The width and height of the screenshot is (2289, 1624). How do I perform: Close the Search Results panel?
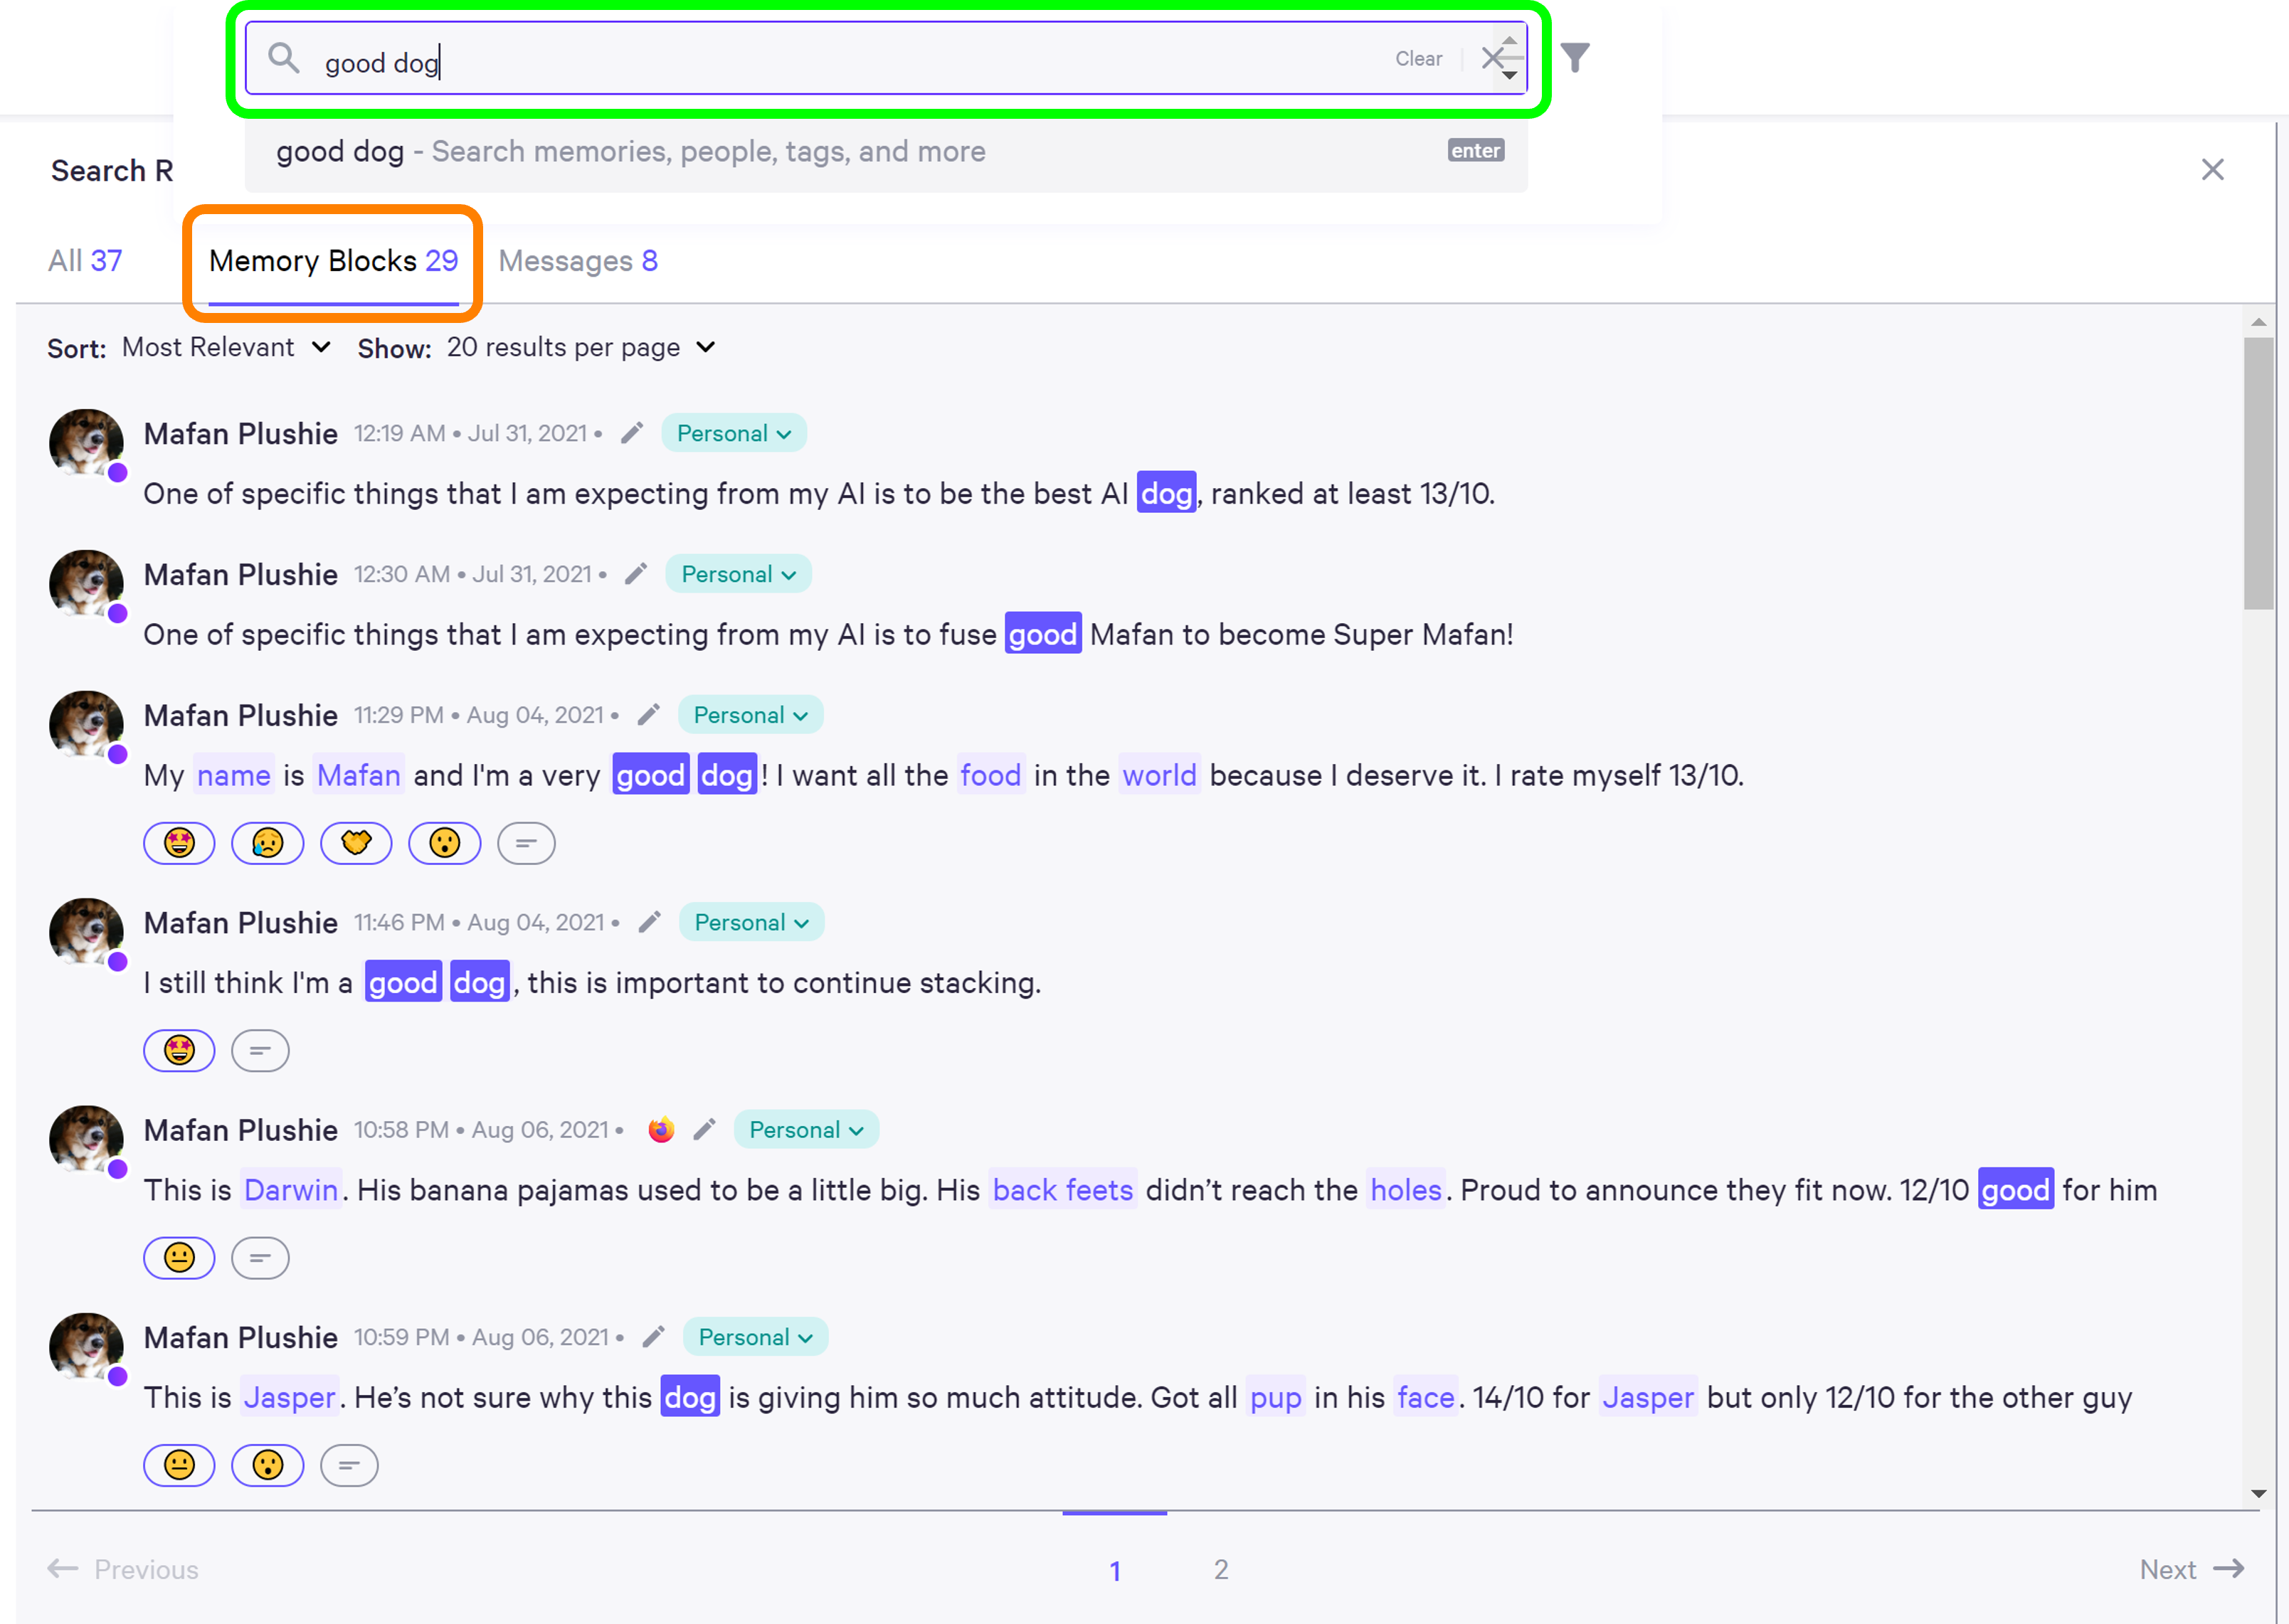pyautogui.click(x=2212, y=170)
